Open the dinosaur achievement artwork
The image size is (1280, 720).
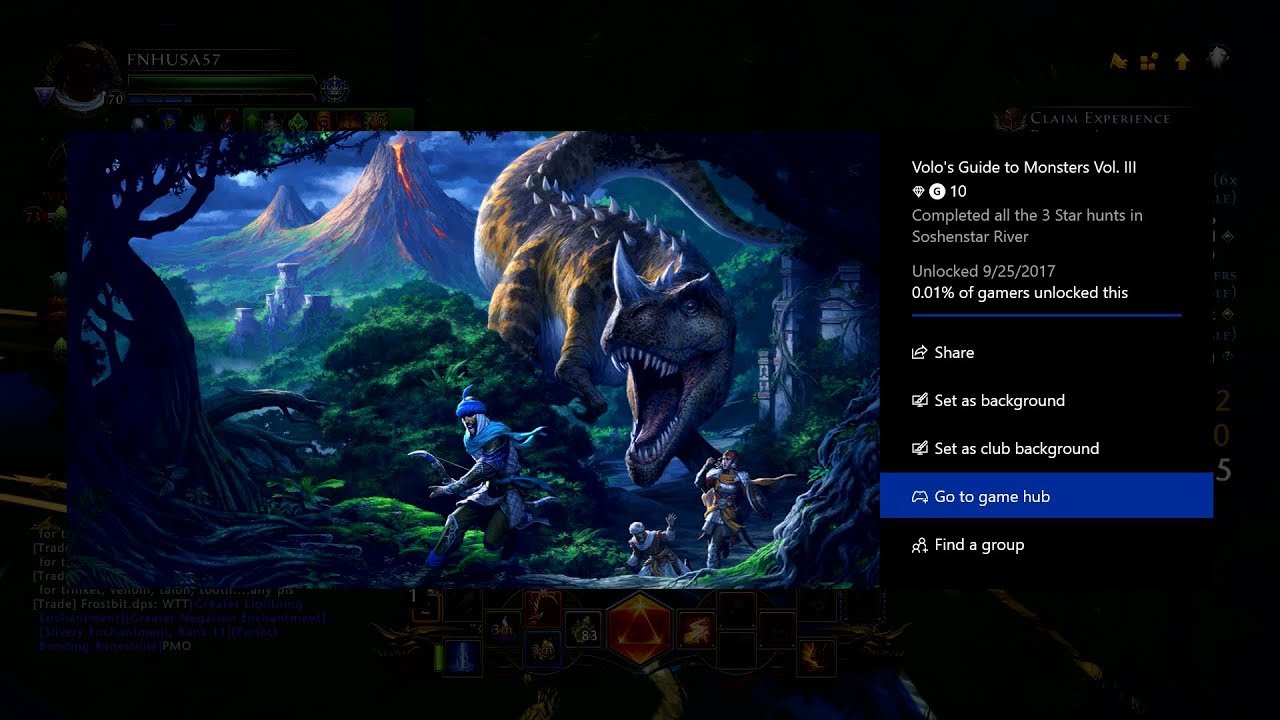[x=473, y=359]
